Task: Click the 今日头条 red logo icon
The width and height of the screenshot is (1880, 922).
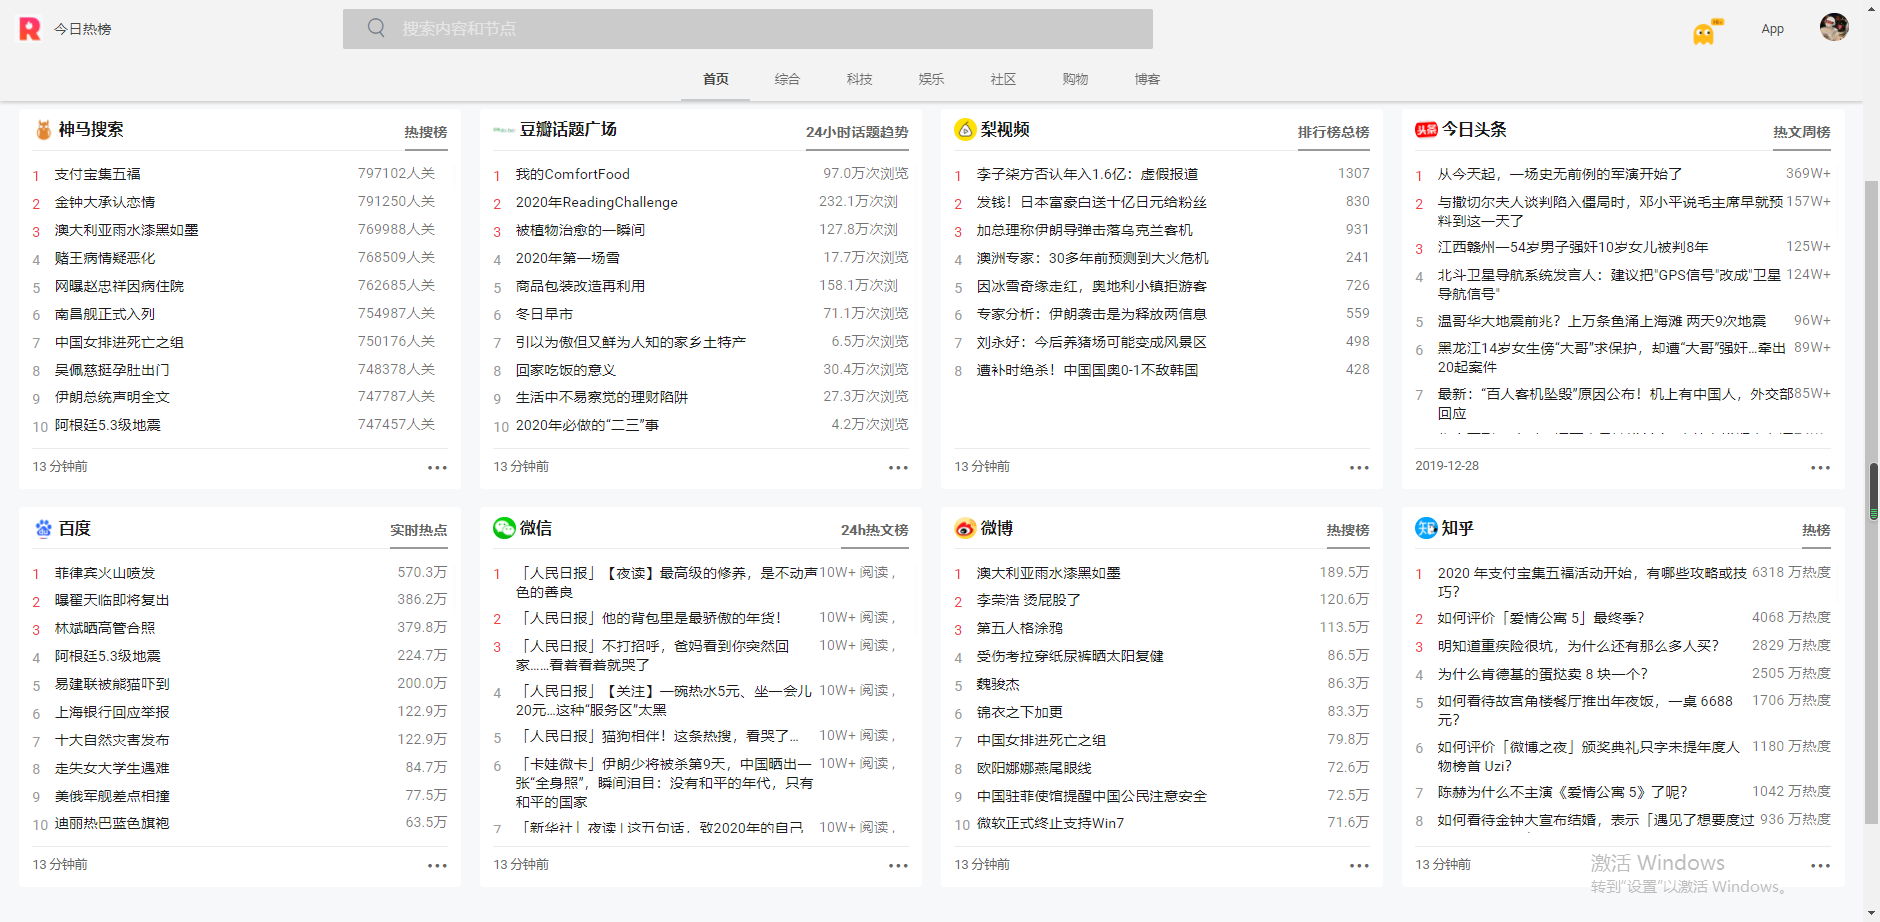Action: click(x=1426, y=129)
